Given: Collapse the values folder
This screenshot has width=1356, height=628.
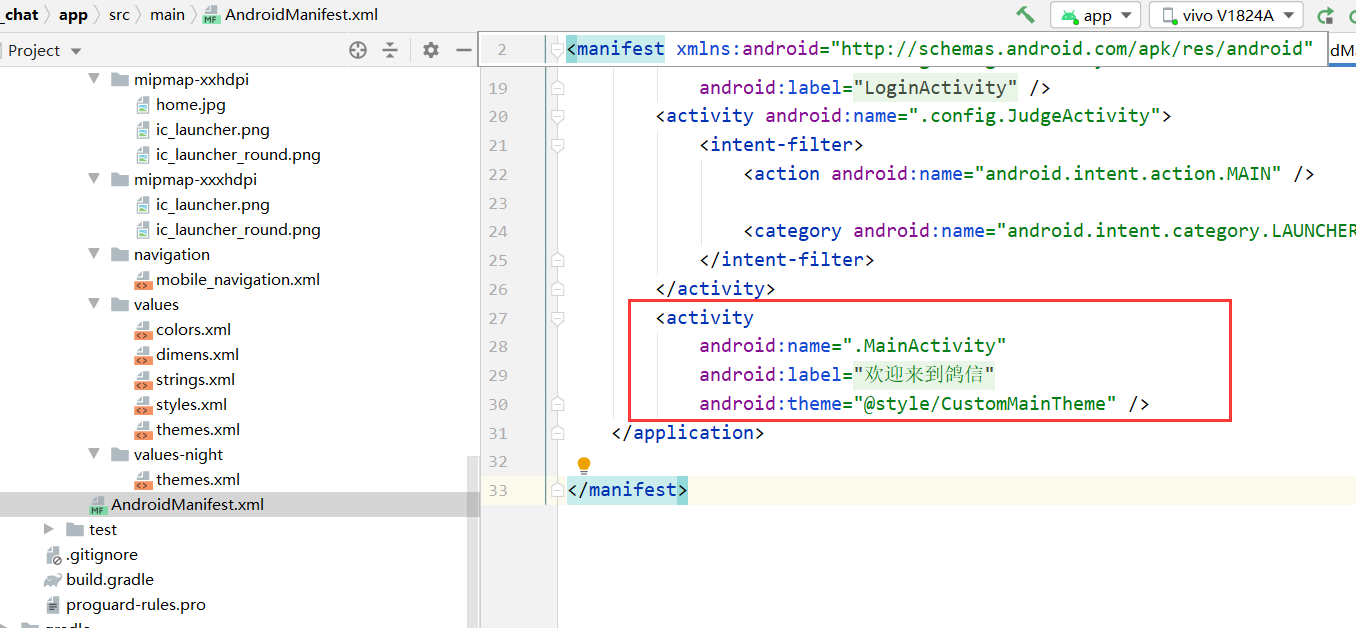Looking at the screenshot, I should click(x=93, y=304).
